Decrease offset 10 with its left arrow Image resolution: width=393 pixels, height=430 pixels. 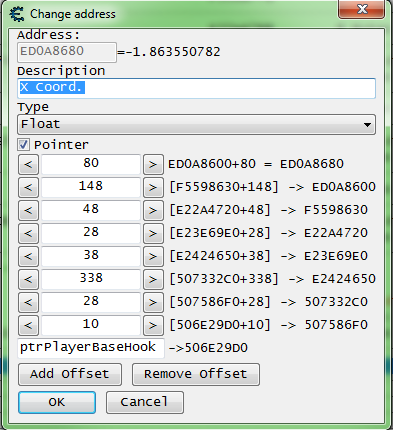(28, 325)
